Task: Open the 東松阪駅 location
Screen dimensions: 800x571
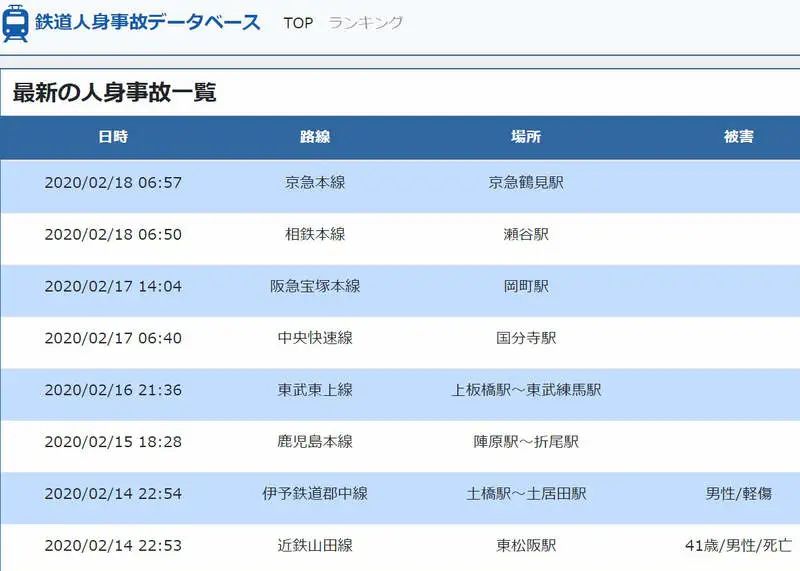Action: click(526, 546)
